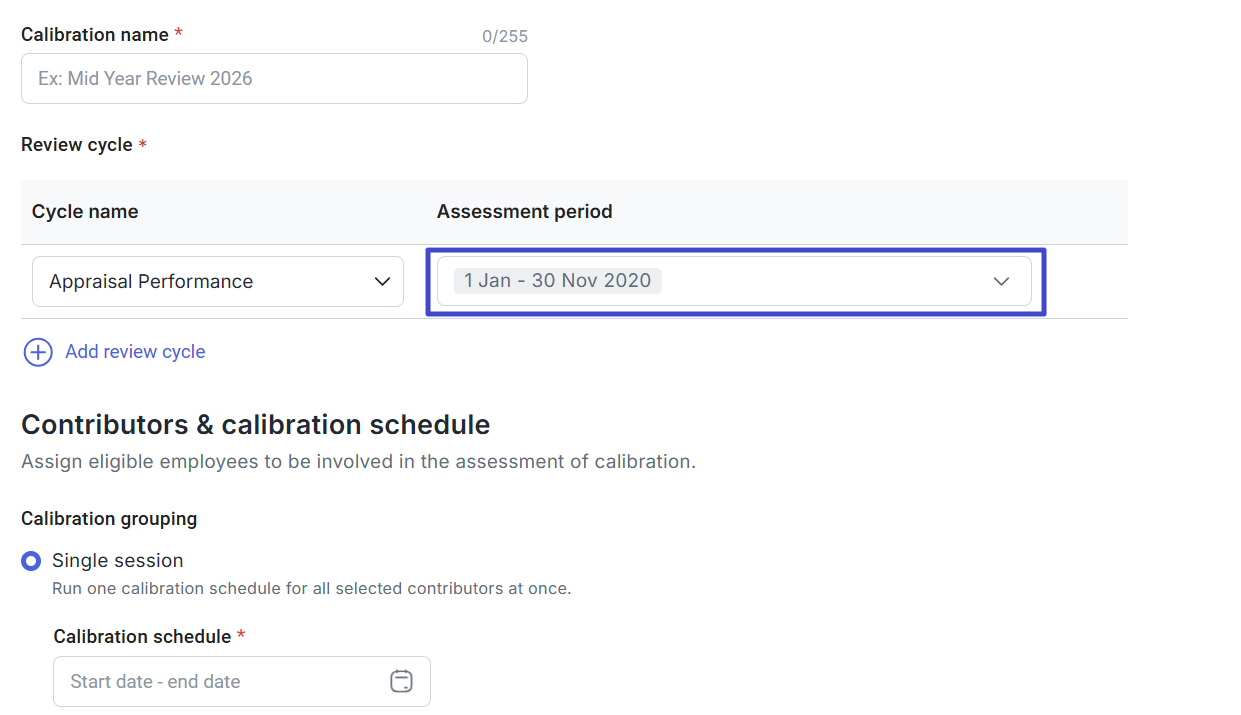Click the Calibration schedule field label
Viewport: 1241px width, 715px height.
[x=142, y=637]
